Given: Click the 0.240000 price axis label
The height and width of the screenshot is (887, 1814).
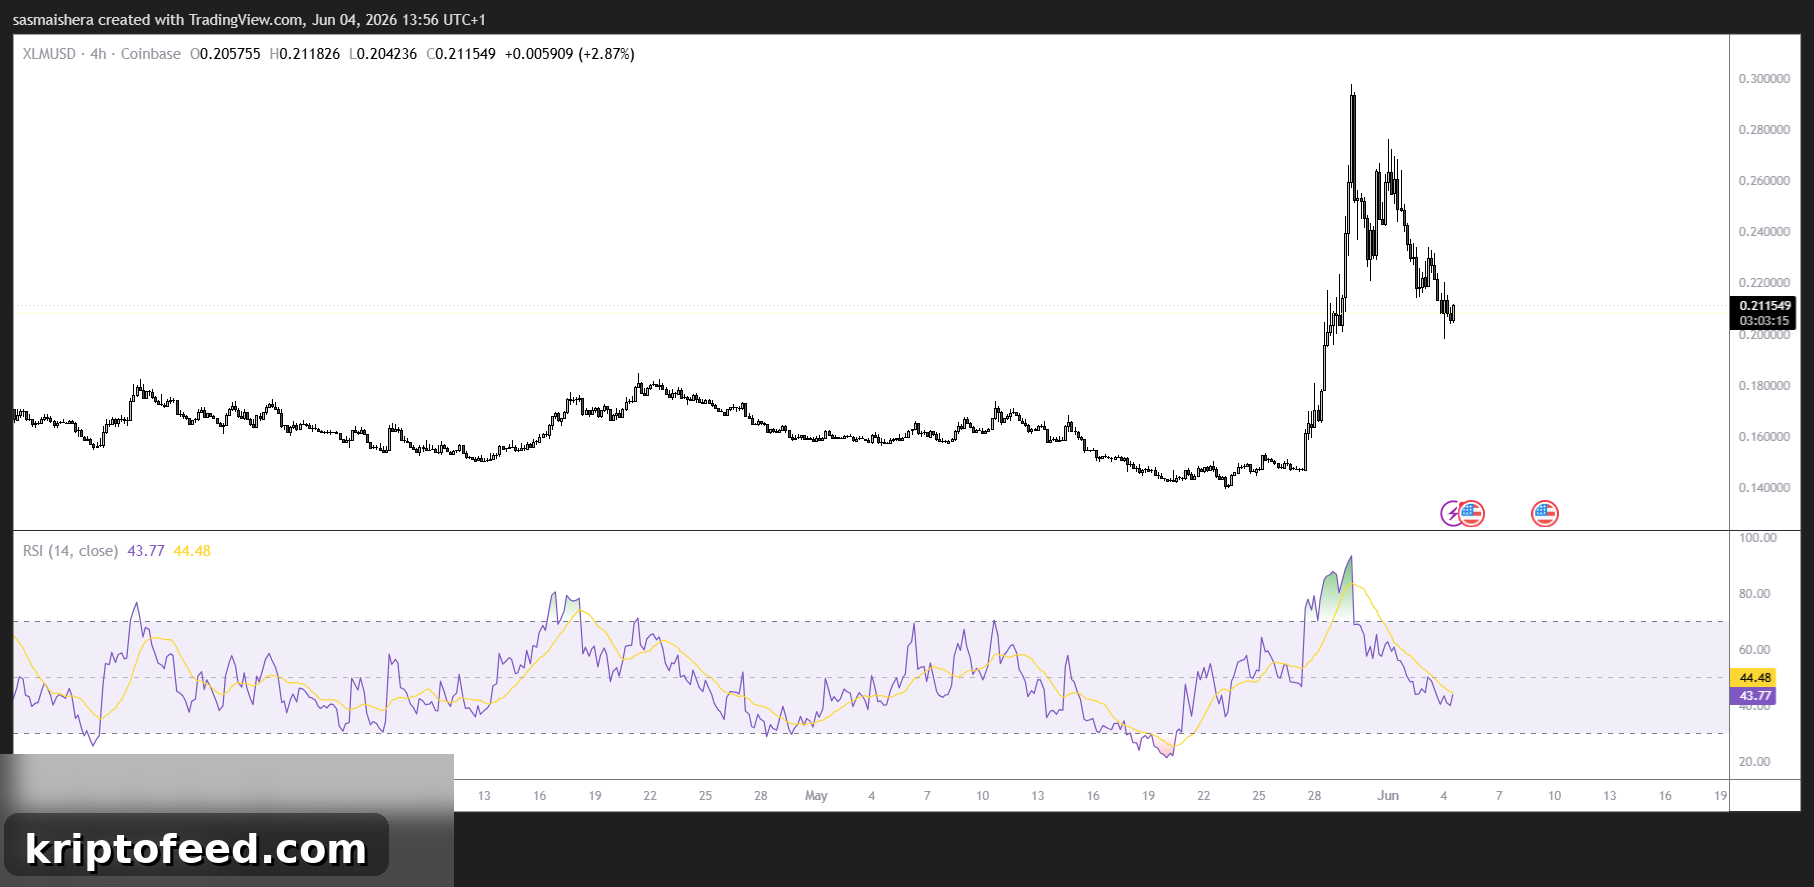Looking at the screenshot, I should tap(1764, 232).
